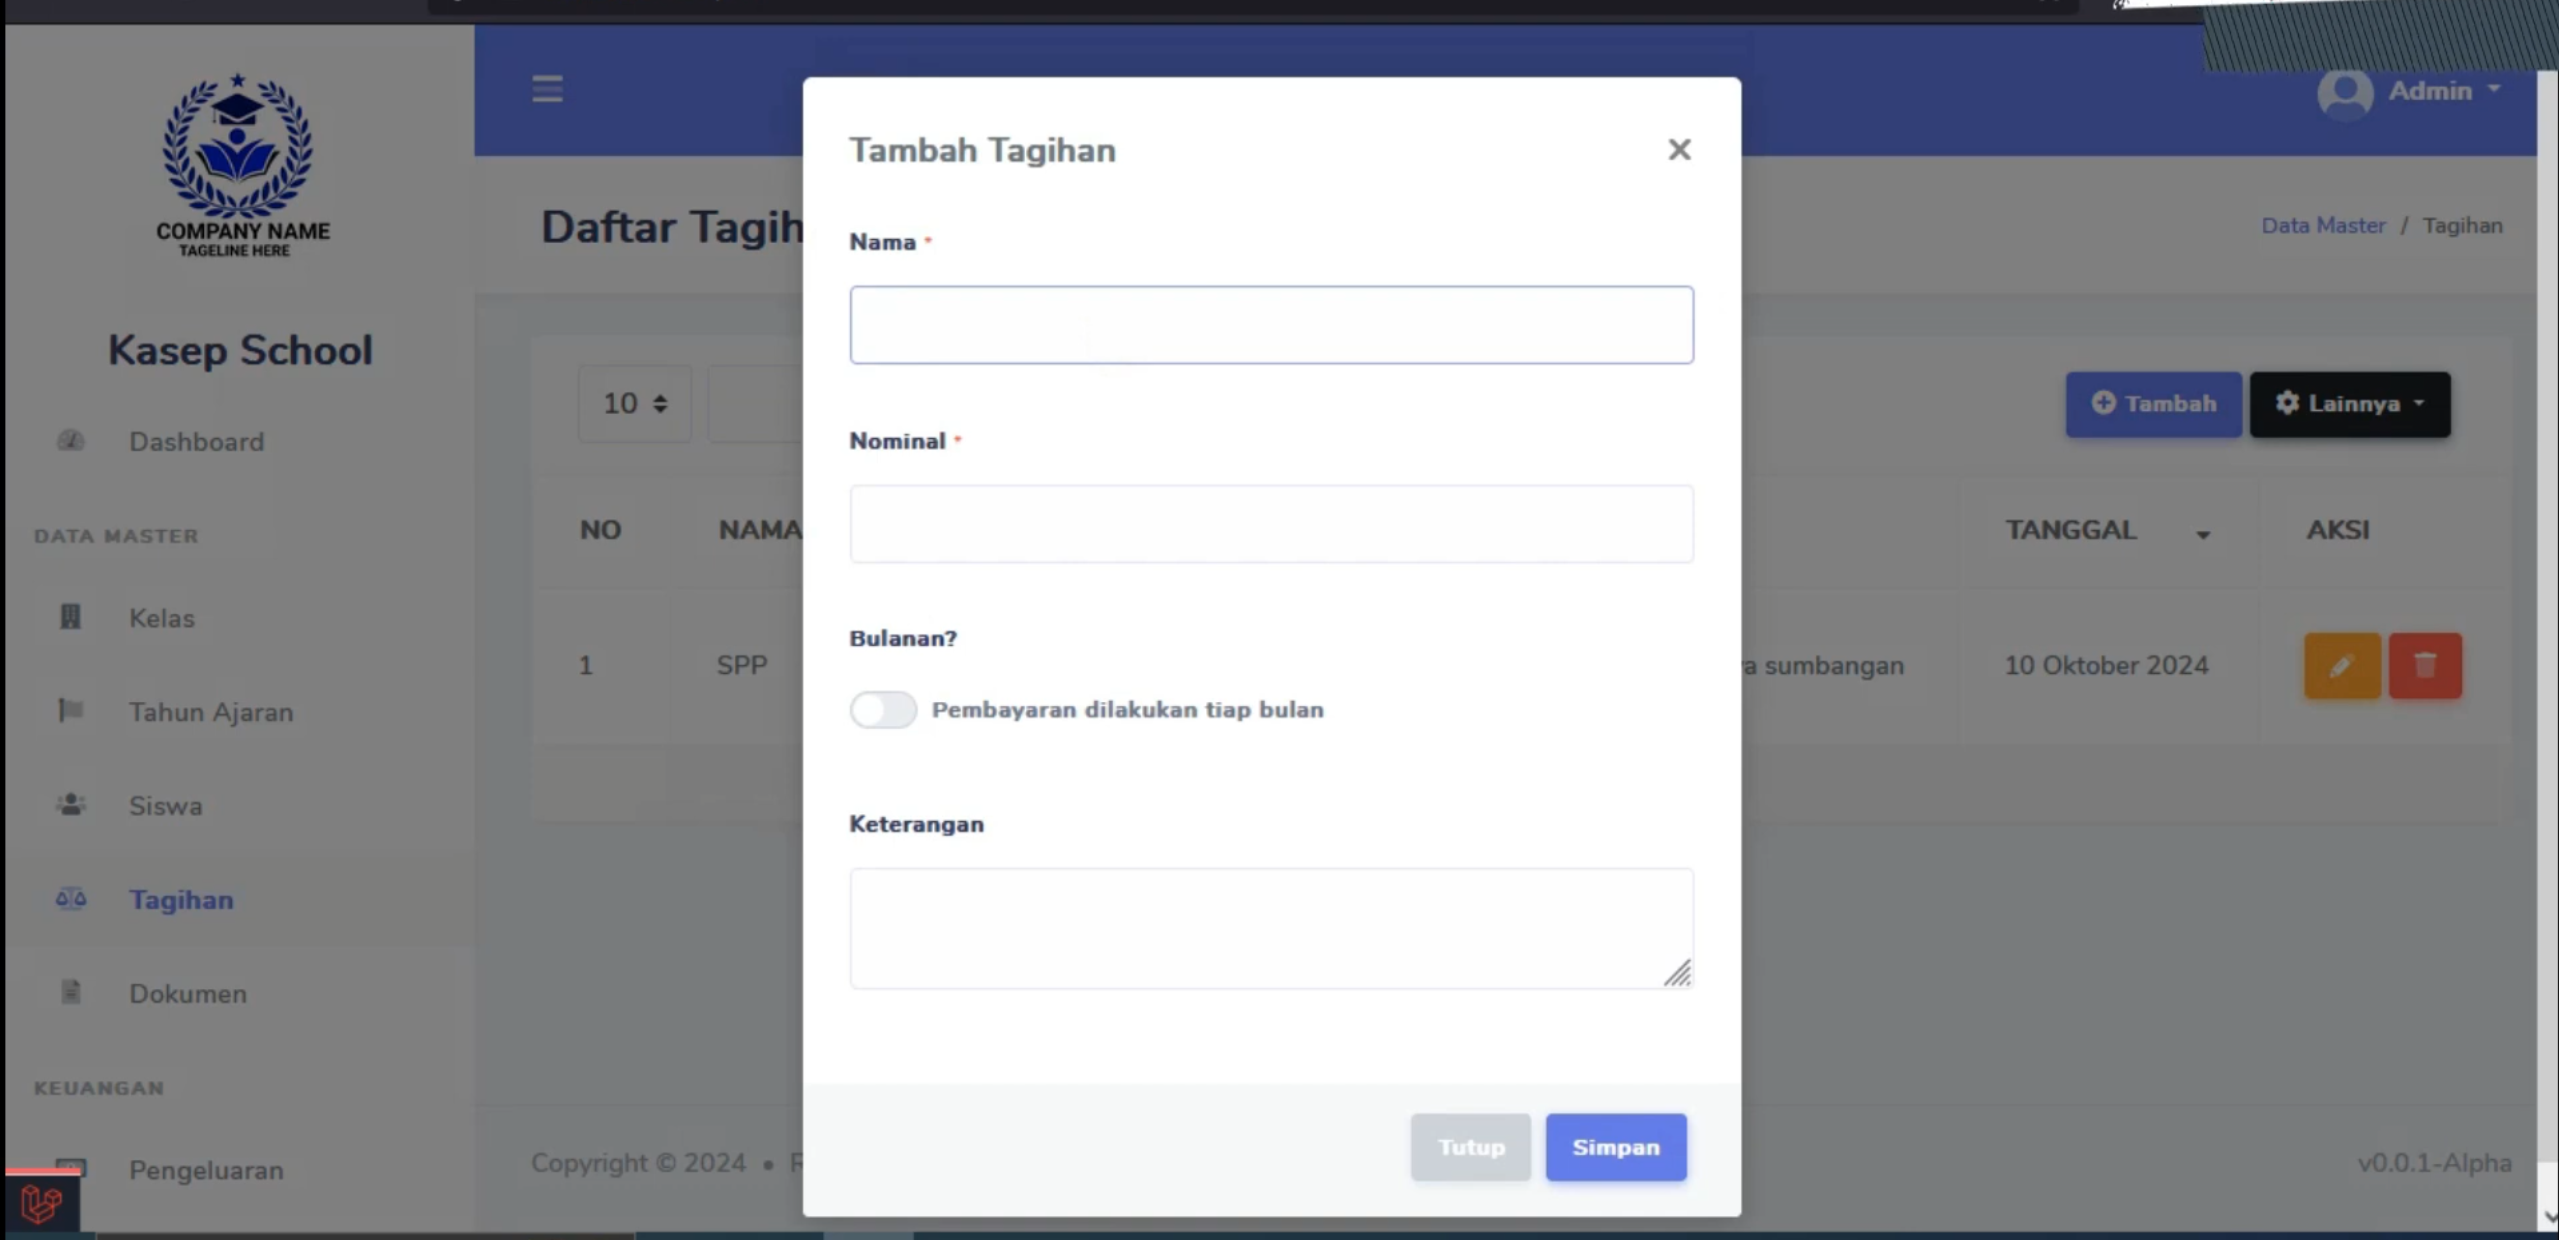Screen dimensions: 2559x1240
Task: Open the hamburger sidebar menu icon
Action: pos(547,89)
